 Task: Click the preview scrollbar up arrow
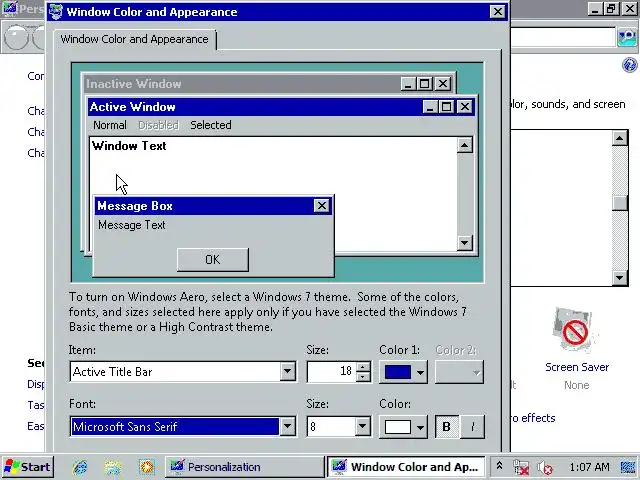tap(464, 145)
